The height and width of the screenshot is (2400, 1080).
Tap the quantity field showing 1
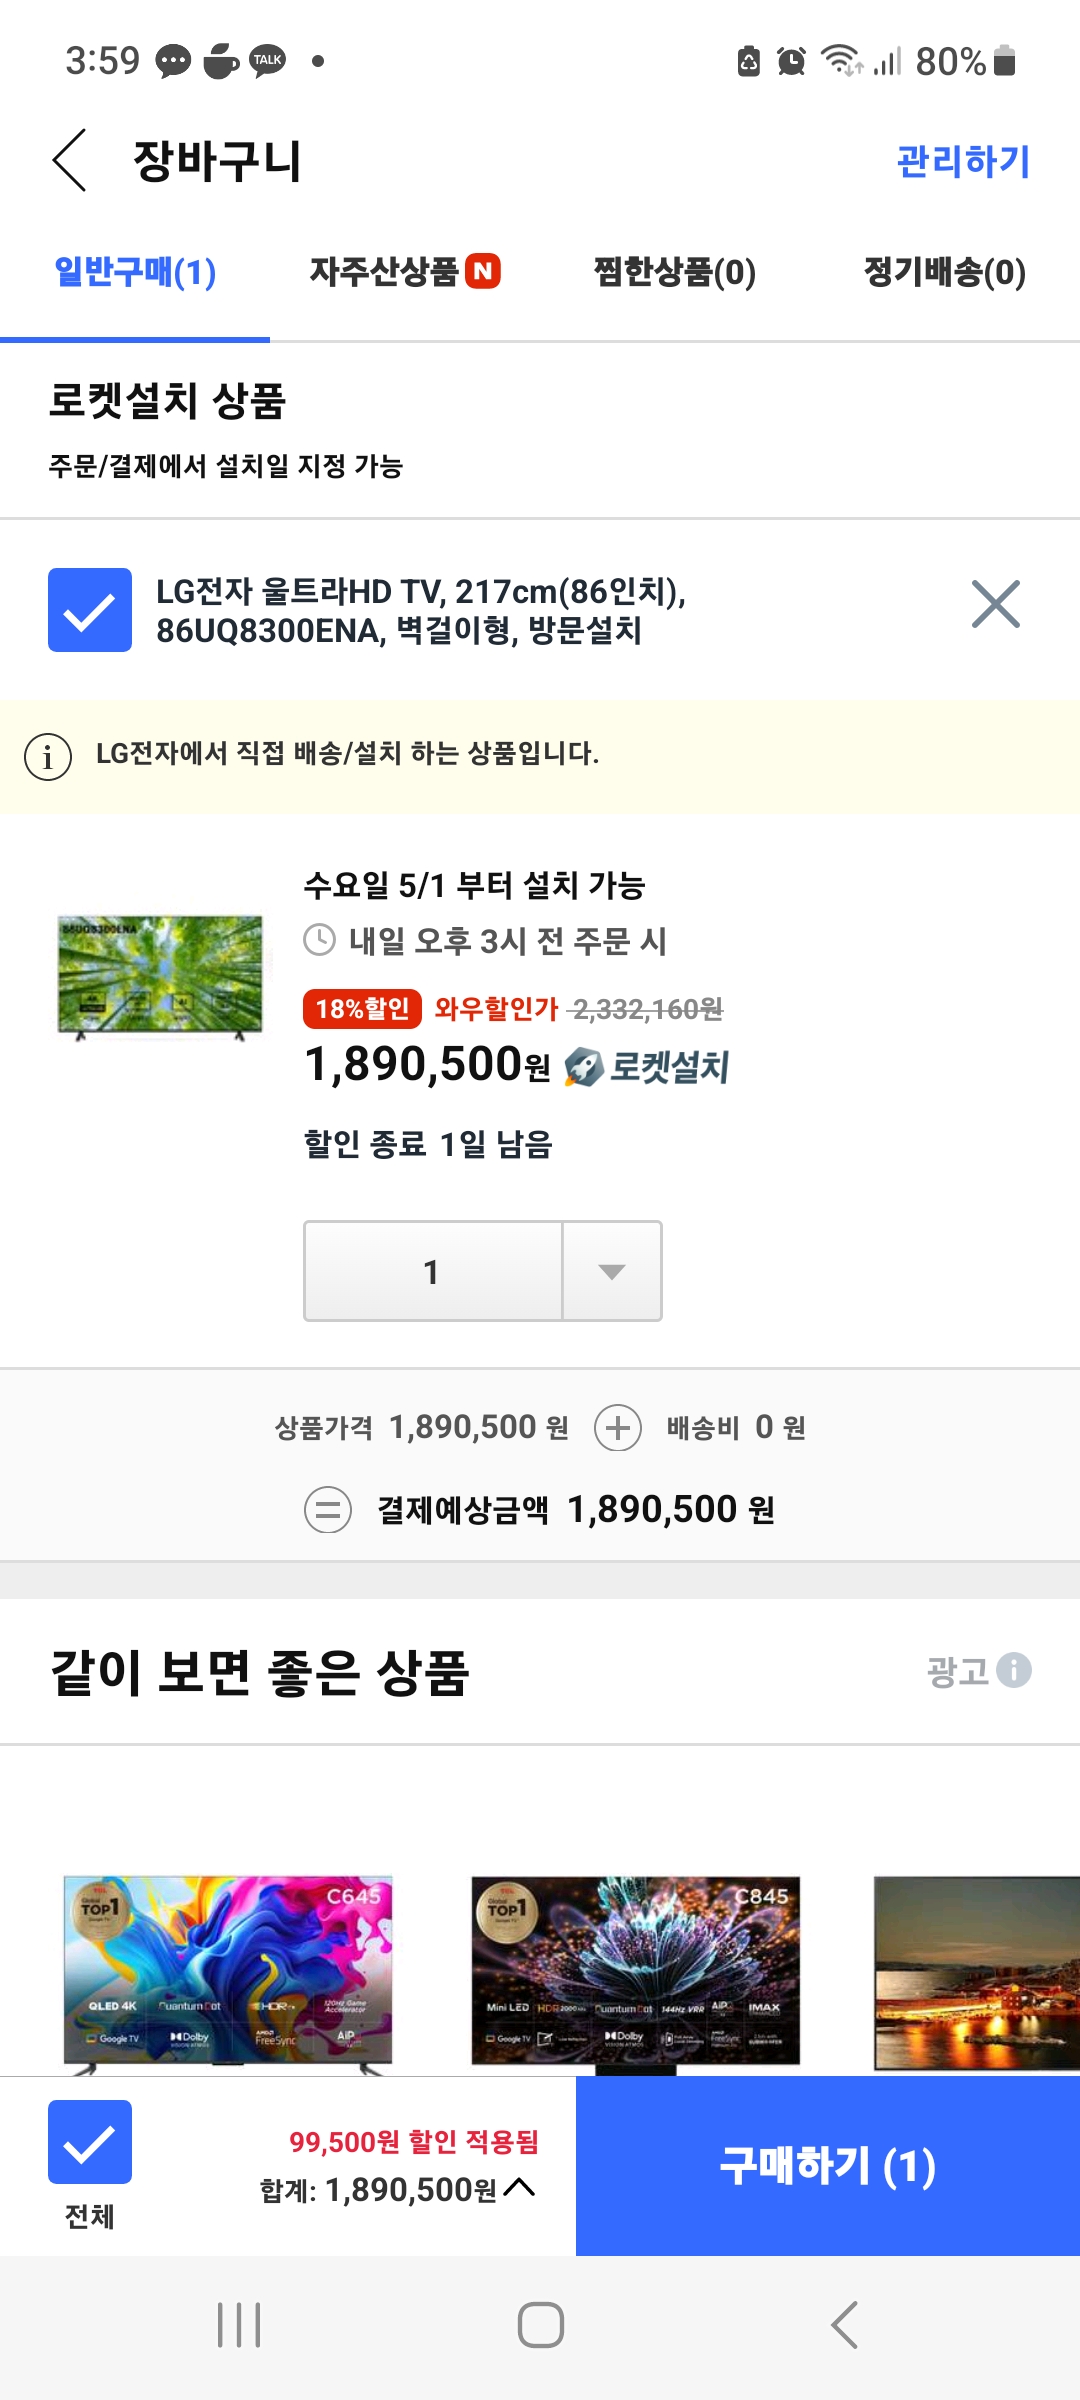point(432,1271)
